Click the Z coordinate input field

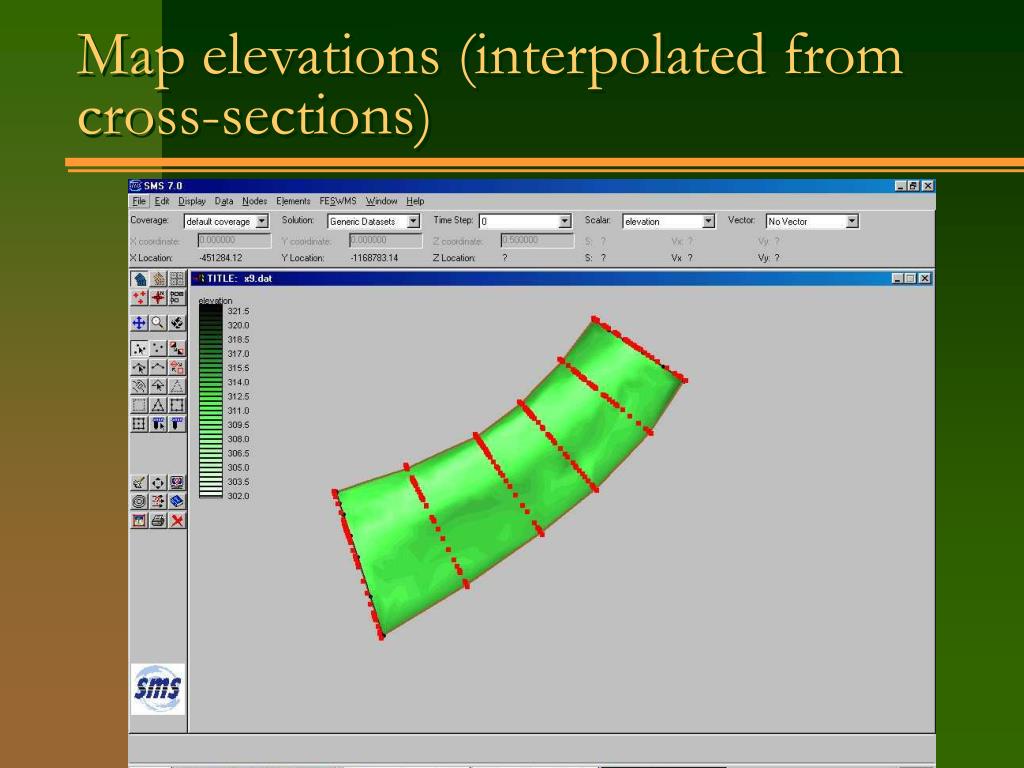tap(537, 240)
